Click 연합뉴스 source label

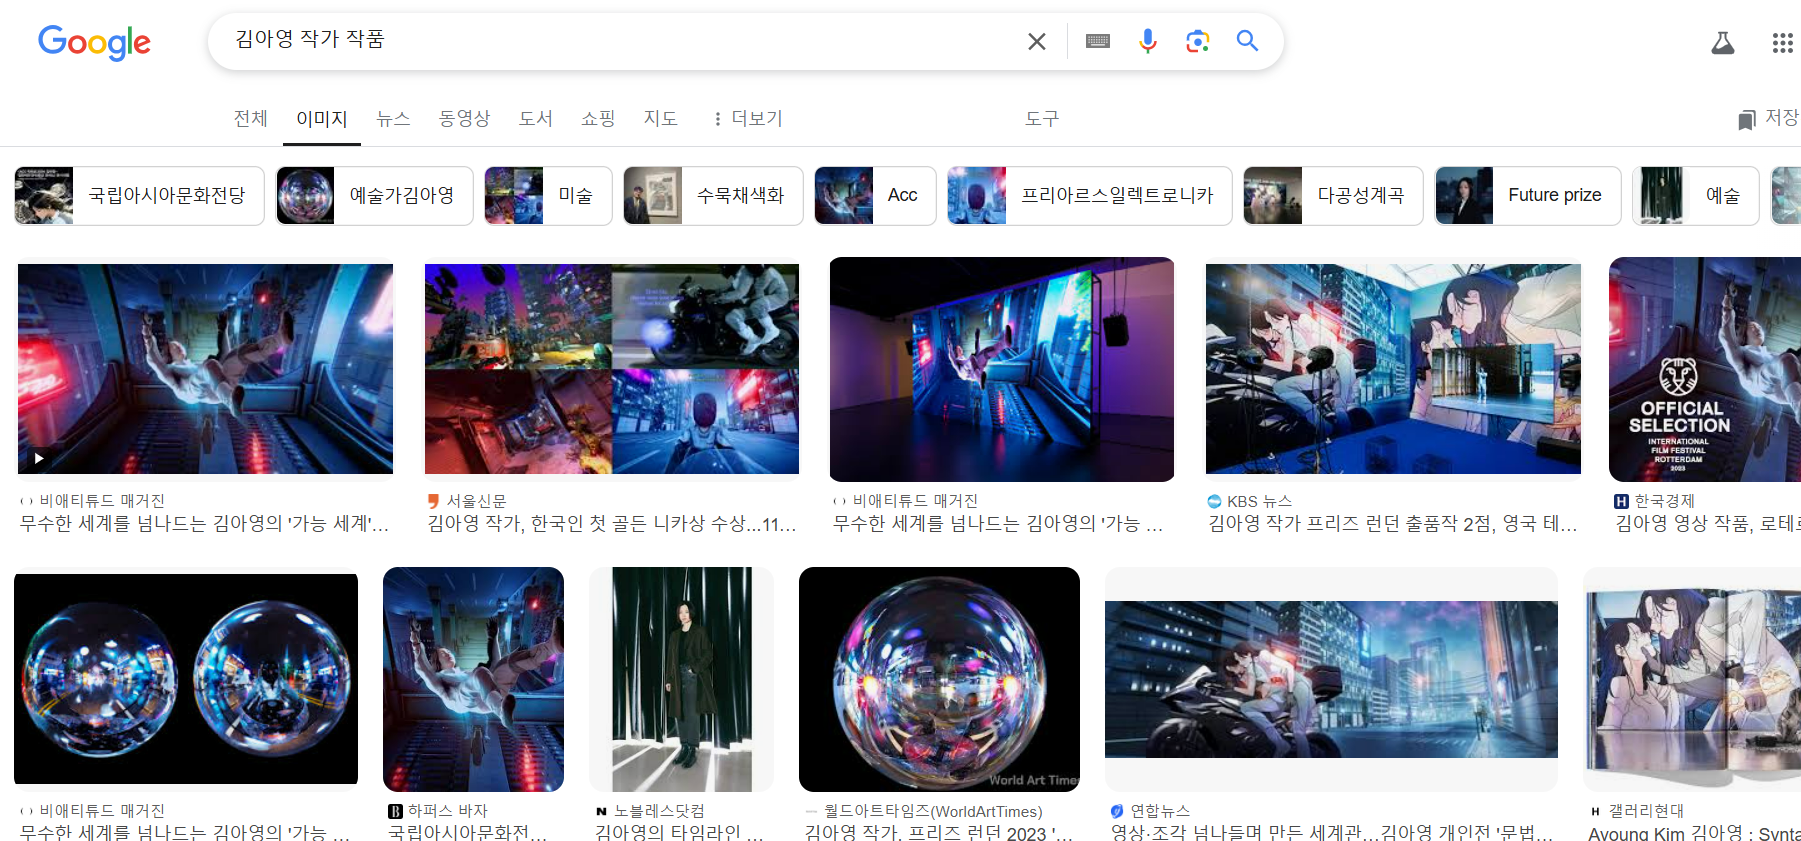pyautogui.click(x=1160, y=811)
